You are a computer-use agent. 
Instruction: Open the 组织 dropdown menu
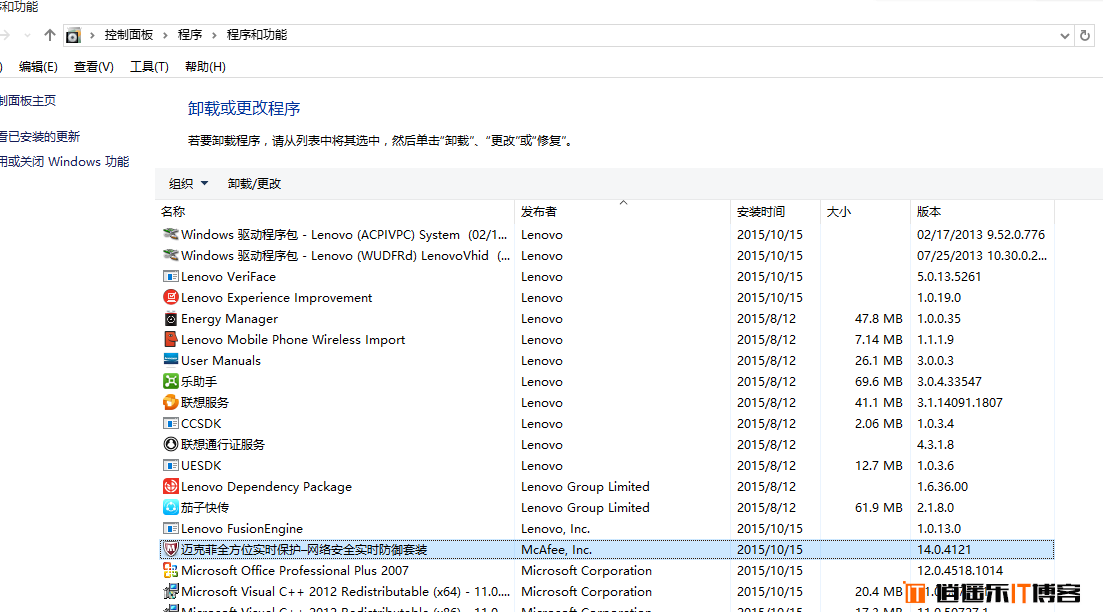pos(188,184)
